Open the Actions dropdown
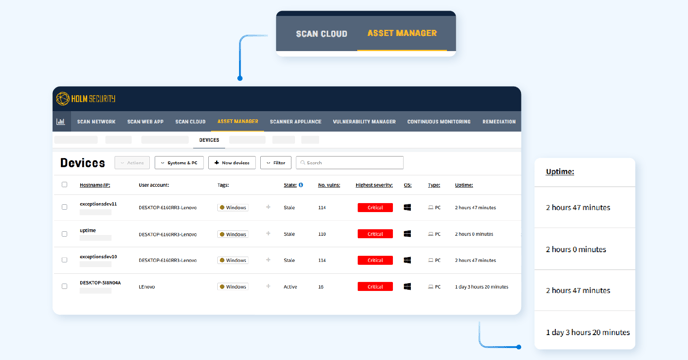This screenshot has height=360, width=688. coord(132,163)
